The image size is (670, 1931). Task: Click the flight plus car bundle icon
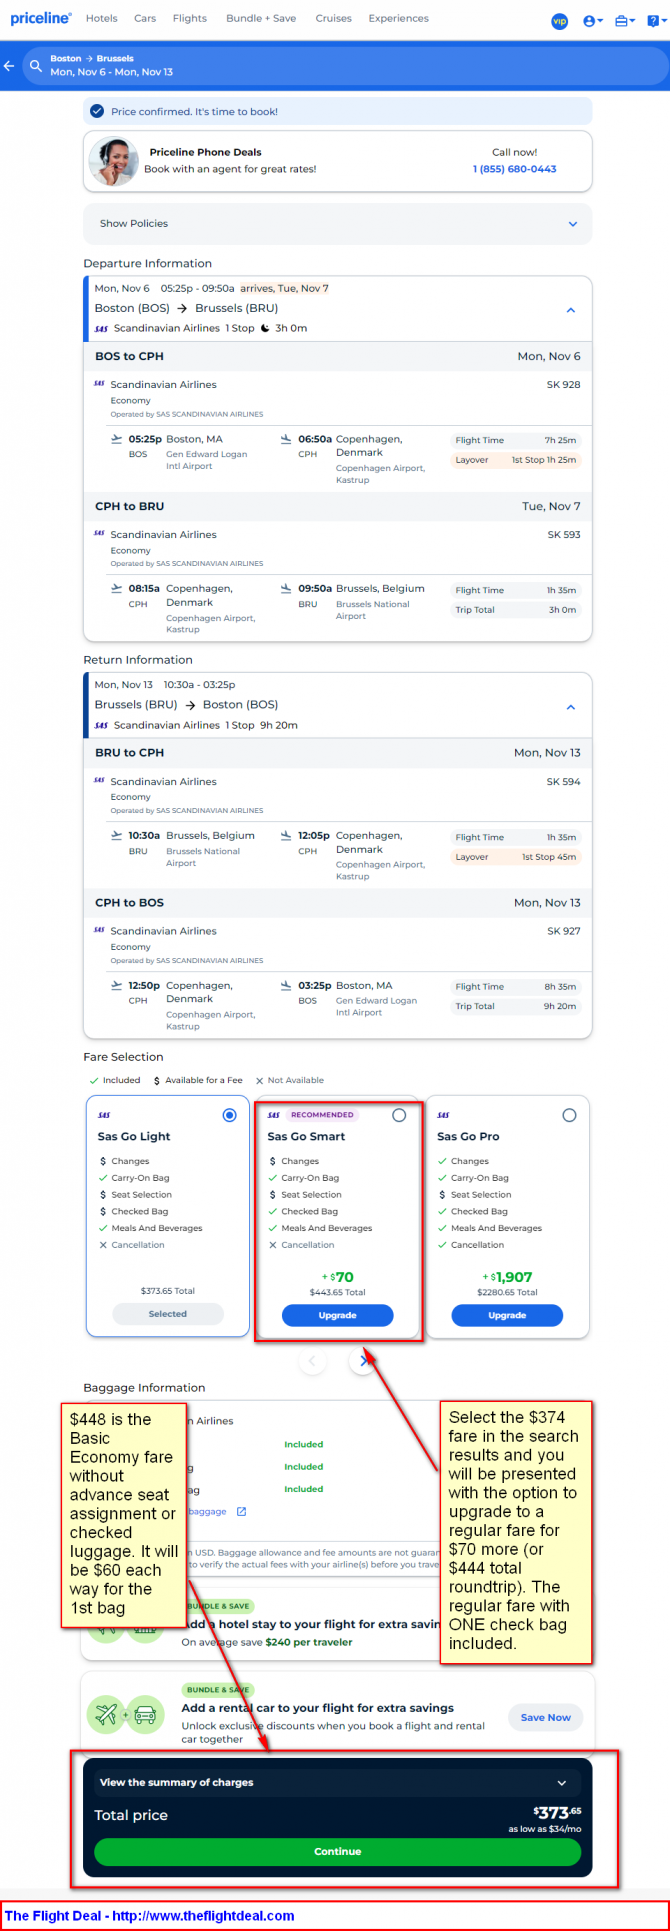click(125, 1714)
